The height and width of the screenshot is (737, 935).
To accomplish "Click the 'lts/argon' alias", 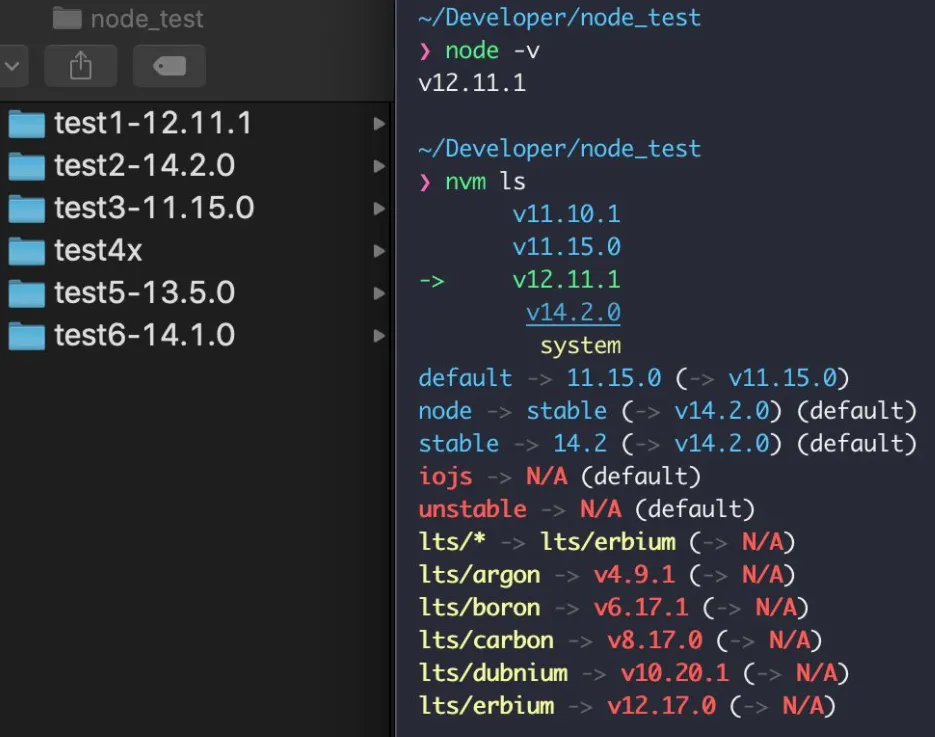I will 479,575.
